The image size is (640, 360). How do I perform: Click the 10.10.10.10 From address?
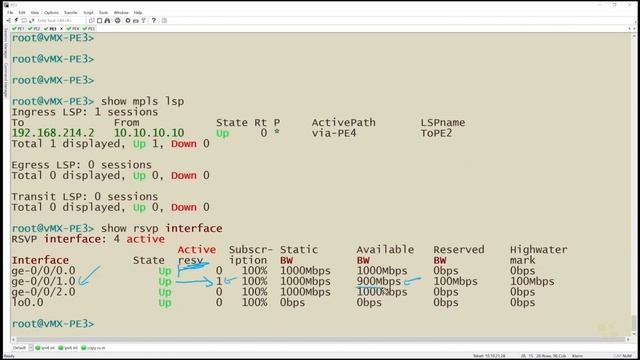pos(149,133)
